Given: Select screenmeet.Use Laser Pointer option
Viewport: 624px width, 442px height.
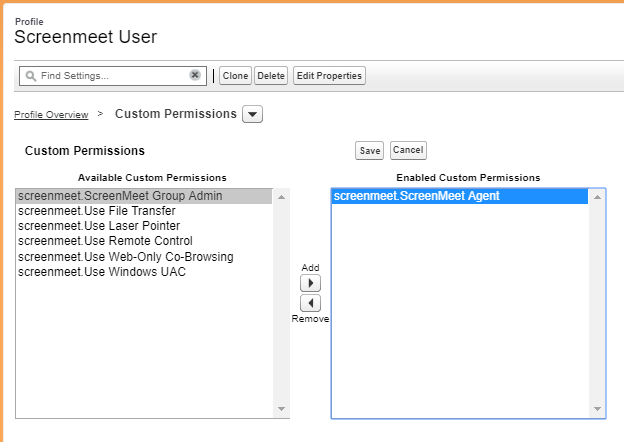Looking at the screenshot, I should [144, 226].
